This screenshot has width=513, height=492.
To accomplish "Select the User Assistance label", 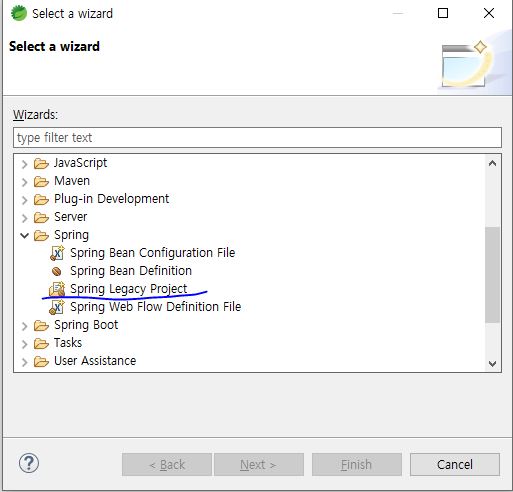I will 95,361.
